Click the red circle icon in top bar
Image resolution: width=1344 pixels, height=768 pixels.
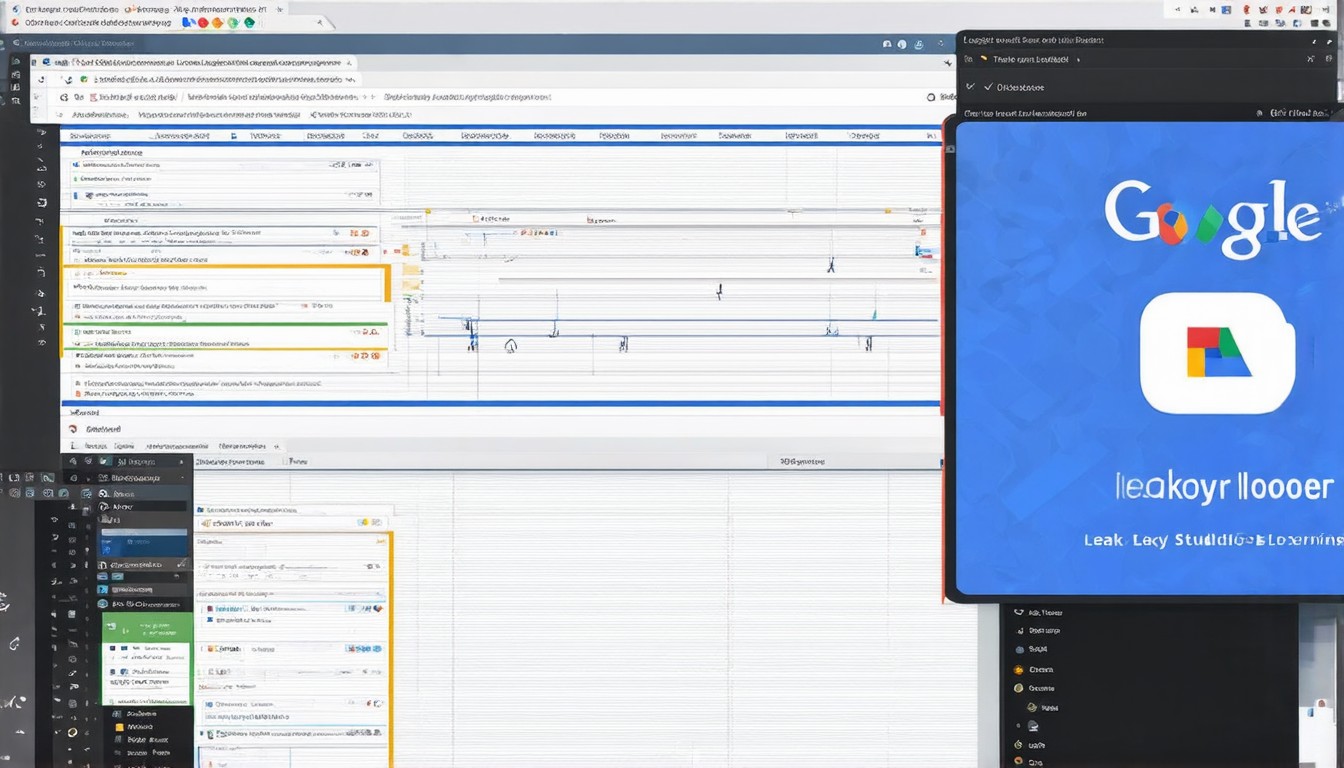click(x=203, y=22)
